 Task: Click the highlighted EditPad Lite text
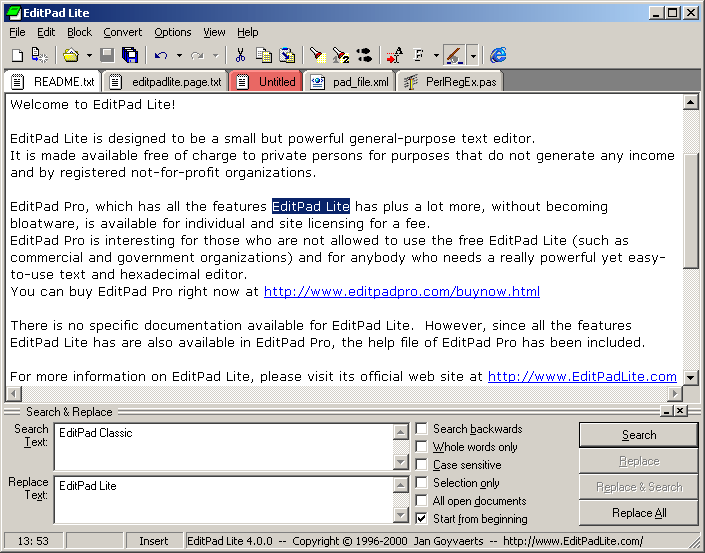pyautogui.click(x=311, y=206)
